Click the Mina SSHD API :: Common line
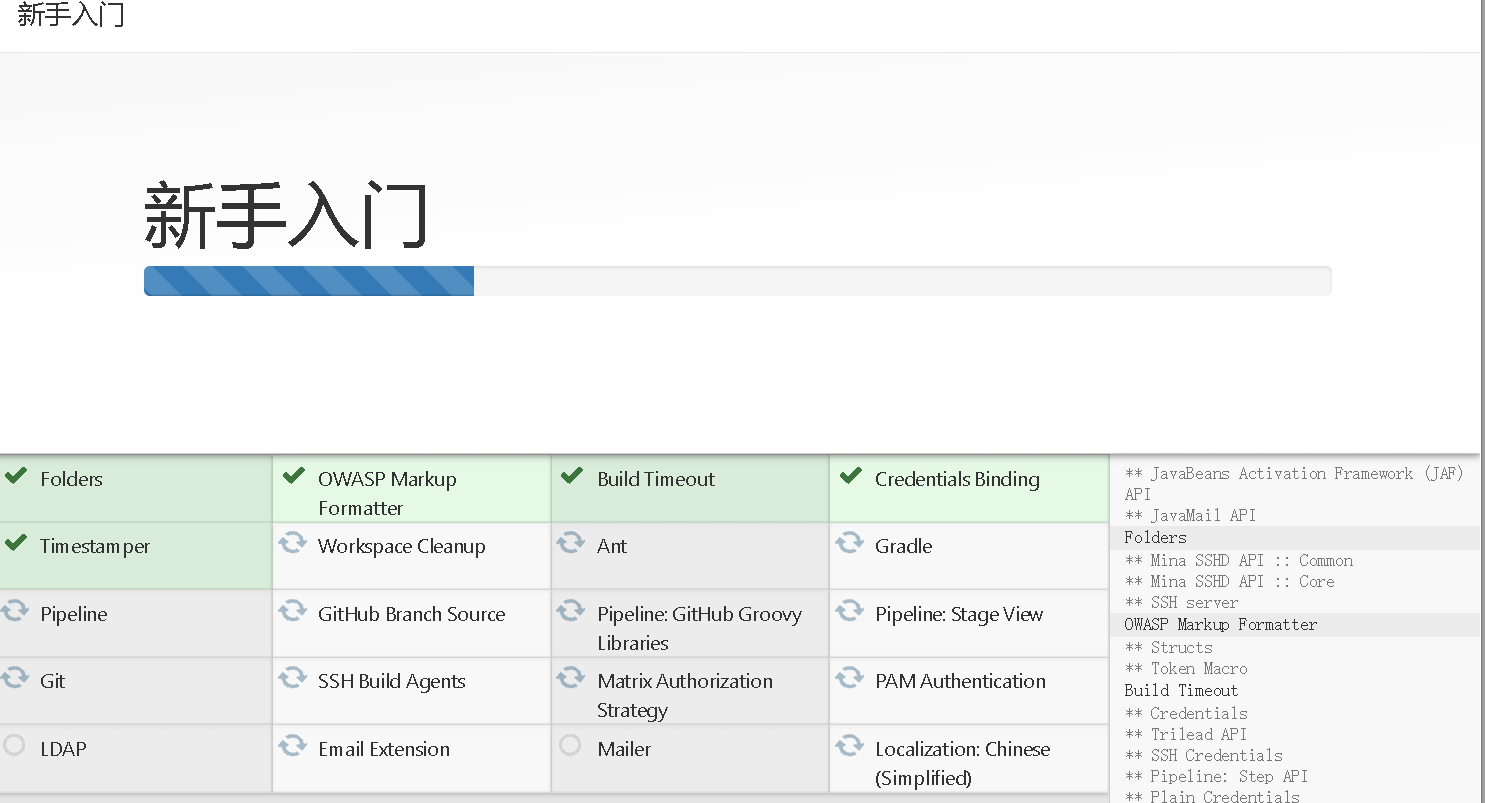The width and height of the screenshot is (1485, 803). click(x=1239, y=561)
